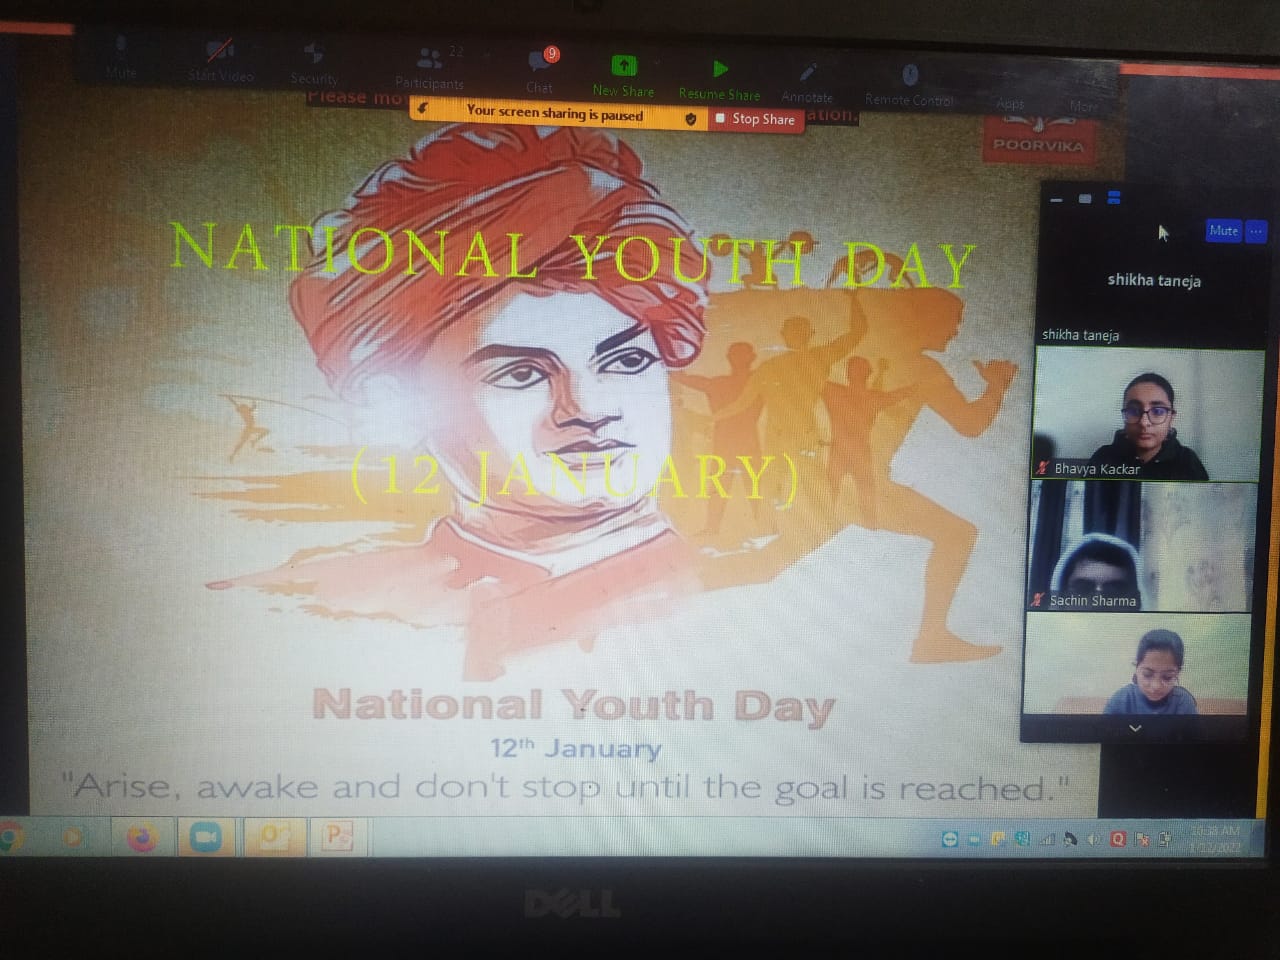The height and width of the screenshot is (960, 1280).
Task: Click the blue Mute button on shikha taneja tile
Action: tap(1223, 231)
